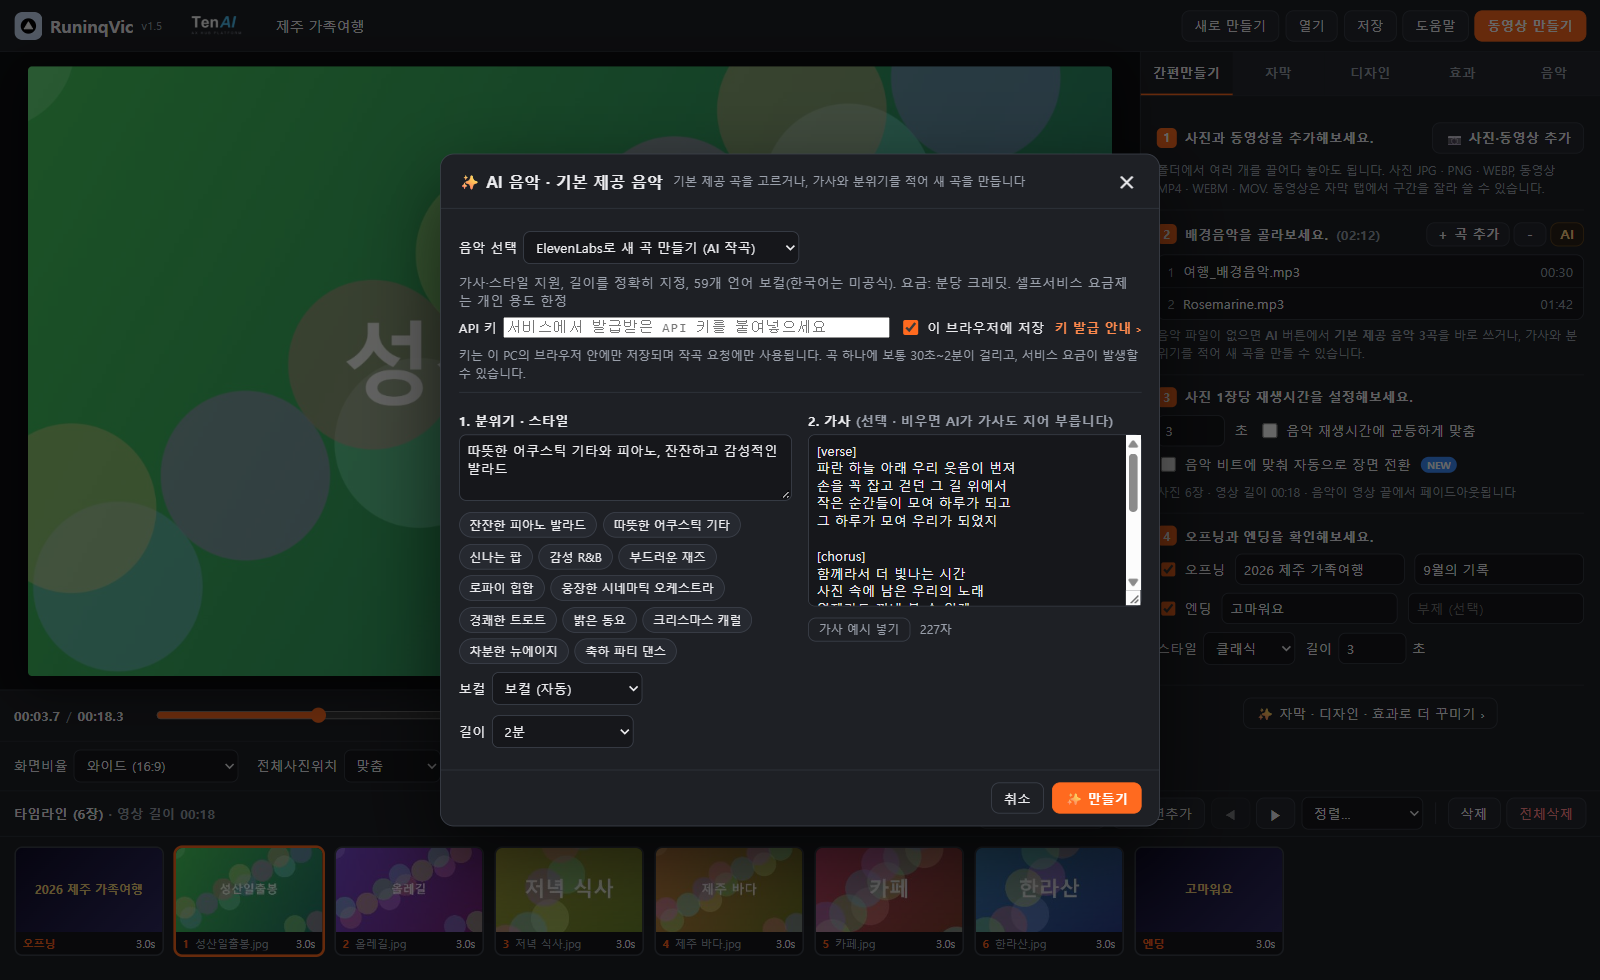Open the 정렬 dropdown

point(1362,814)
